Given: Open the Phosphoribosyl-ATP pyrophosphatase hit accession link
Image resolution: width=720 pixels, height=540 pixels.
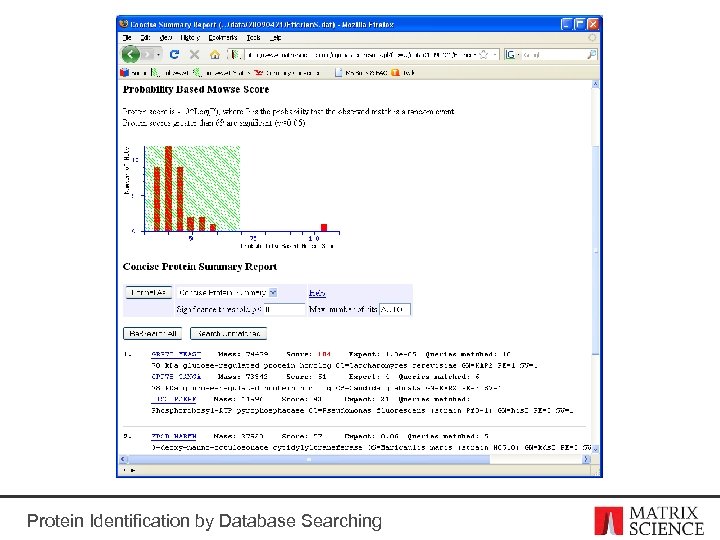Looking at the screenshot, I should [x=174, y=399].
